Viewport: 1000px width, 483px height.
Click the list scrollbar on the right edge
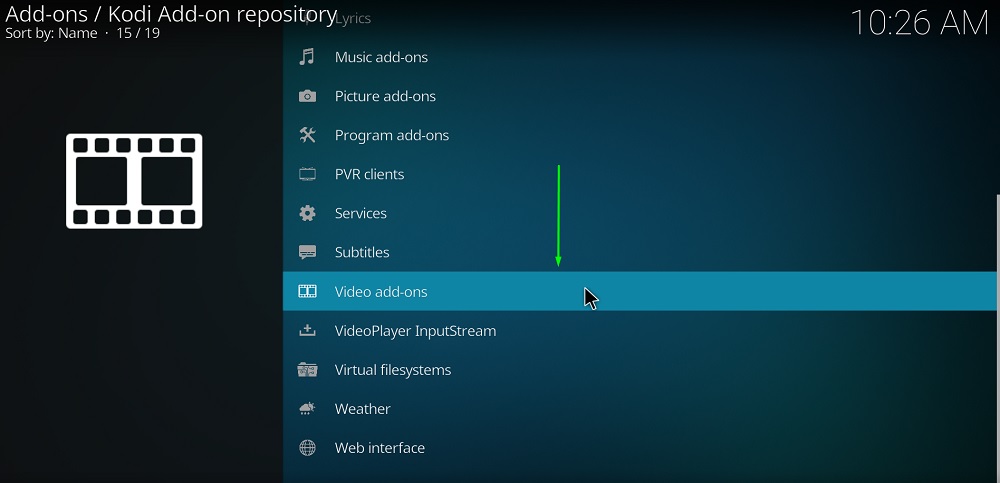pyautogui.click(x=997, y=338)
